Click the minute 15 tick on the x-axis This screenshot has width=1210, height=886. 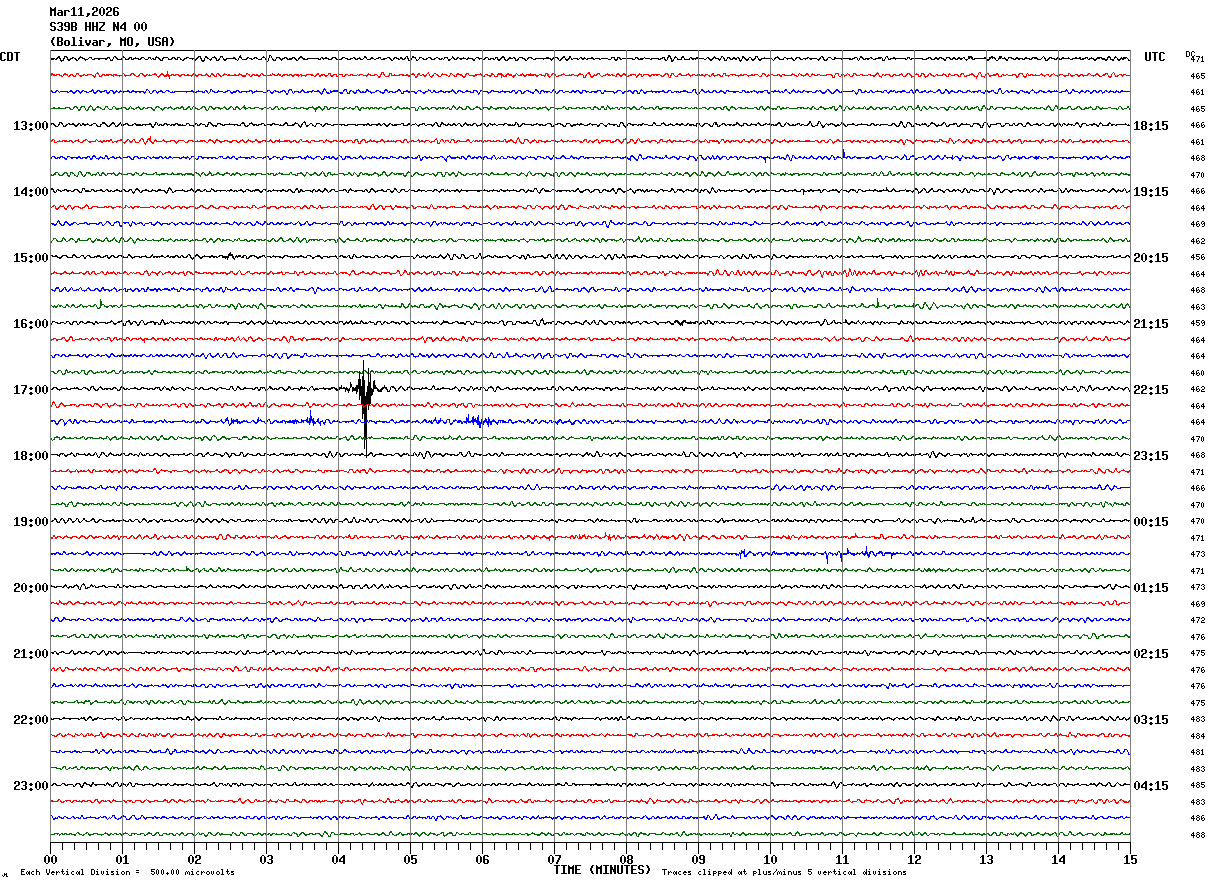(x=1130, y=859)
